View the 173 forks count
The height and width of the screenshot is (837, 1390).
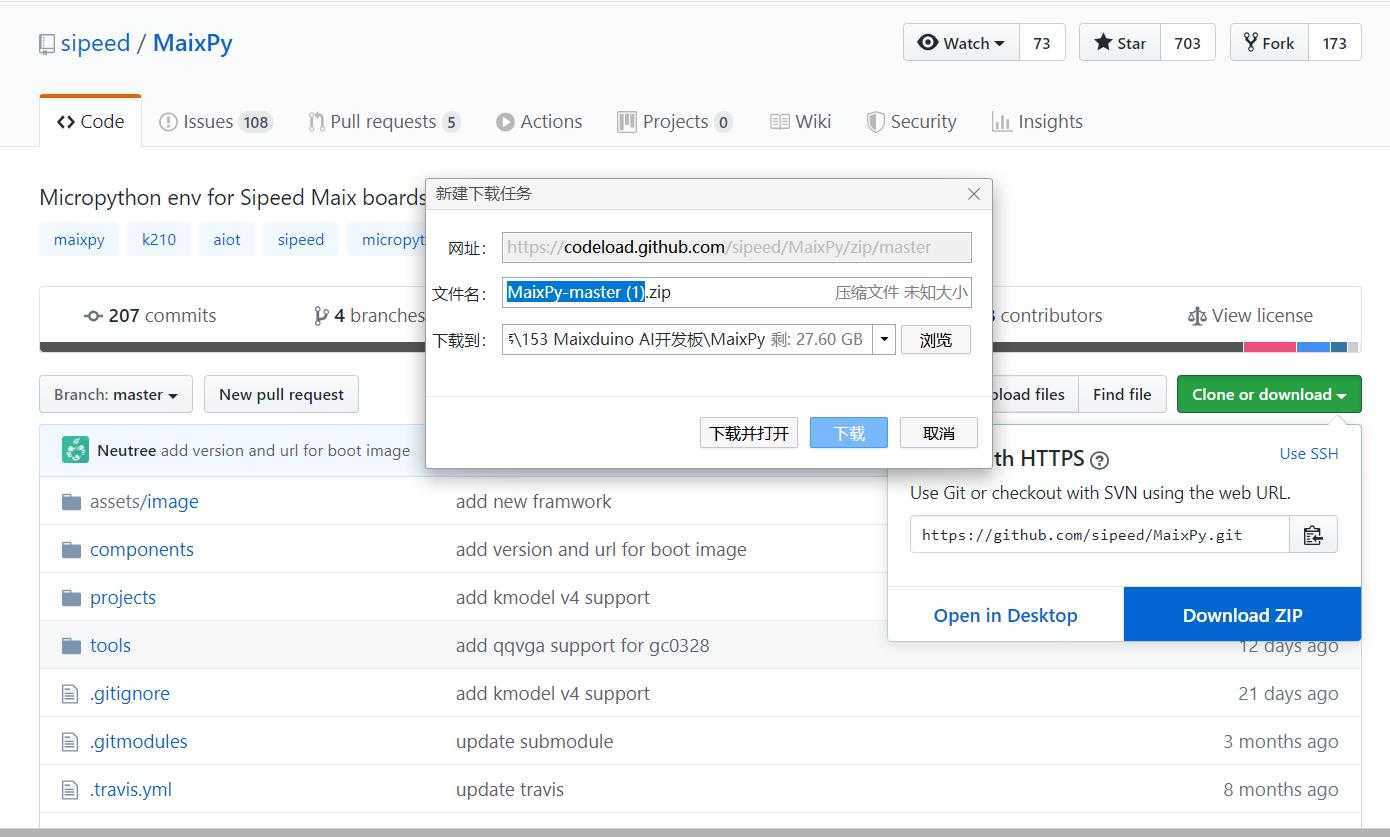tap(1334, 43)
